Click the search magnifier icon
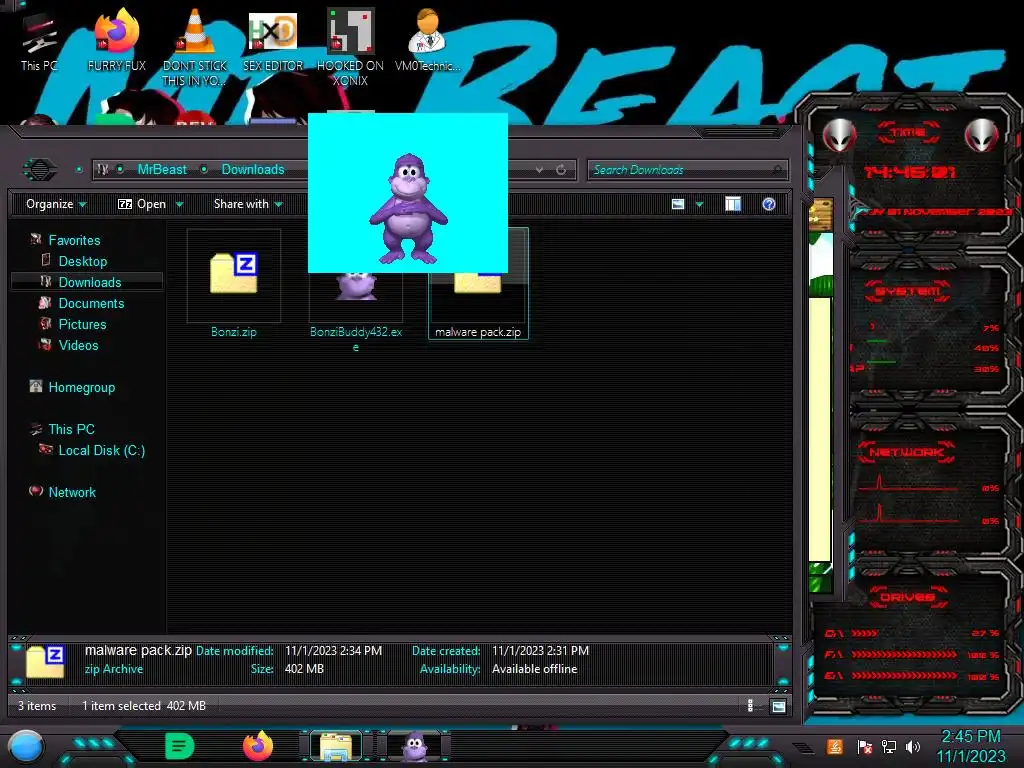The image size is (1024, 768). [x=776, y=170]
